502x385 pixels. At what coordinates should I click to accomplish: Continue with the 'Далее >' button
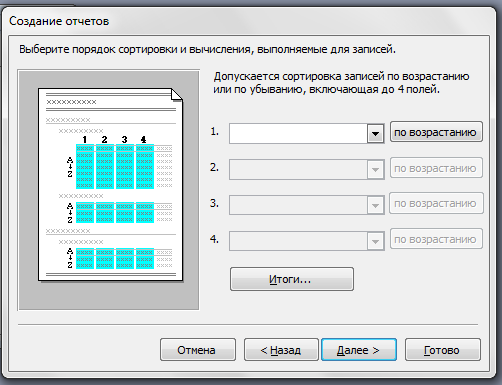coord(359,350)
